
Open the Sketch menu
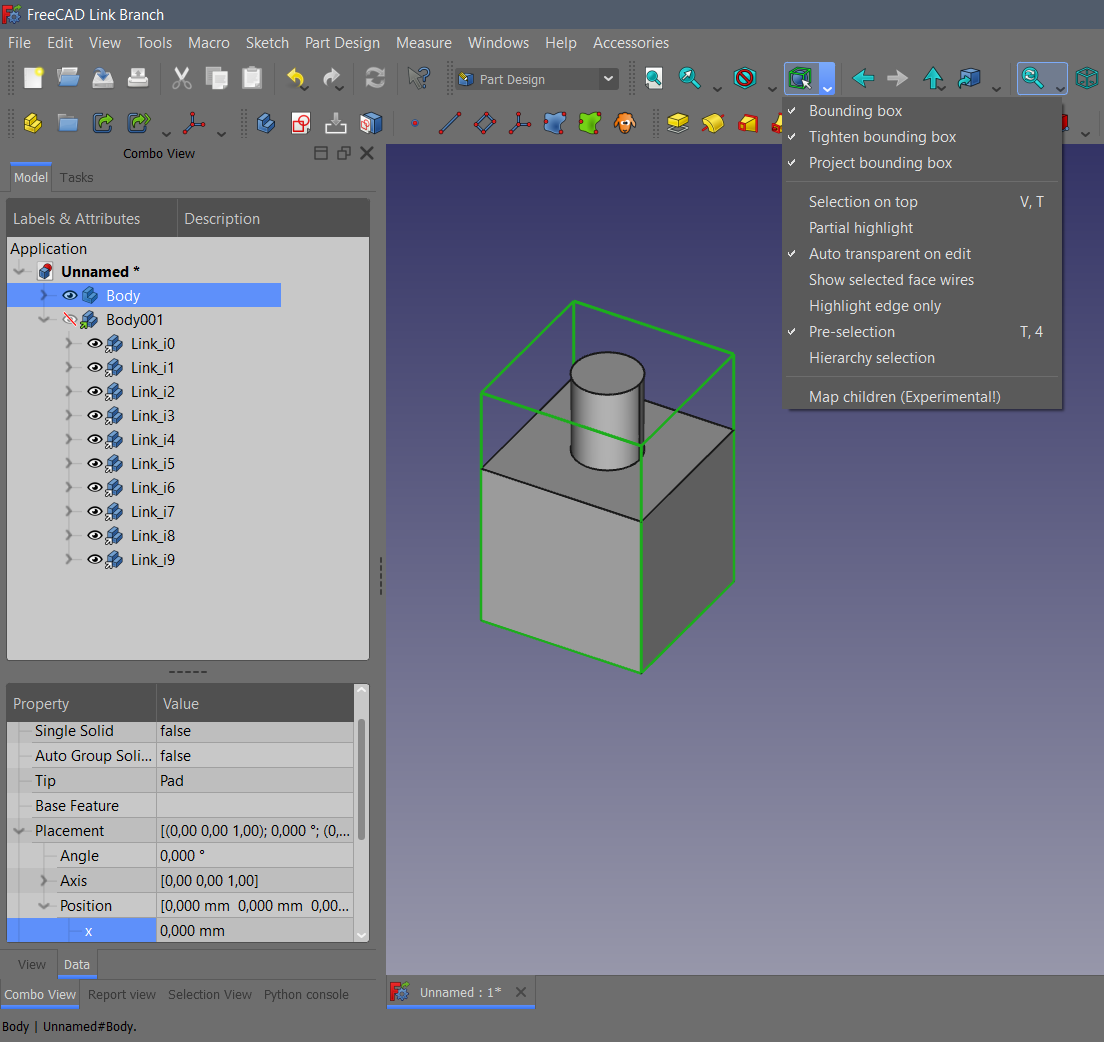[x=267, y=43]
